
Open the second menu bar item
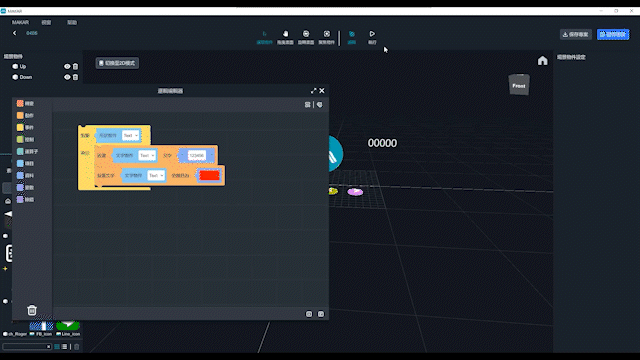(46, 22)
